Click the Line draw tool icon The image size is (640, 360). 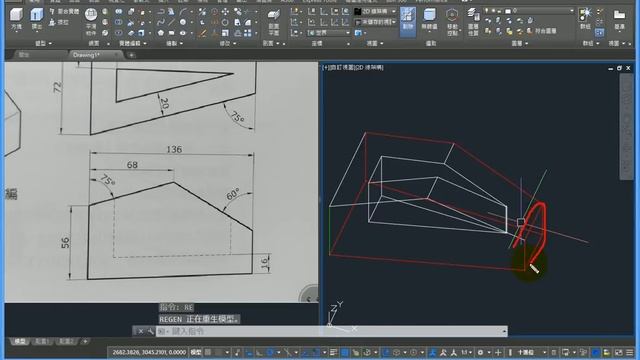(171, 22)
